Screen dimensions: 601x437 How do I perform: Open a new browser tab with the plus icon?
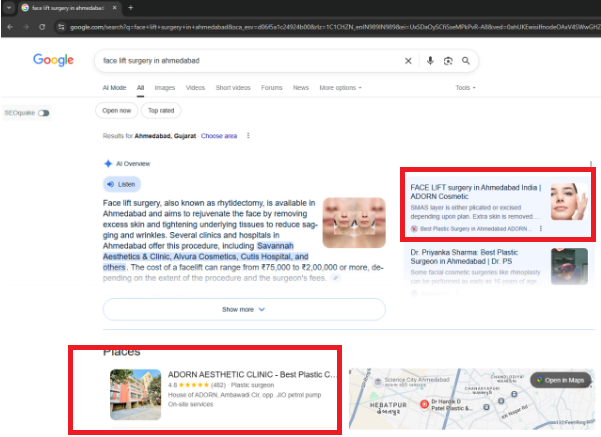tap(130, 8)
